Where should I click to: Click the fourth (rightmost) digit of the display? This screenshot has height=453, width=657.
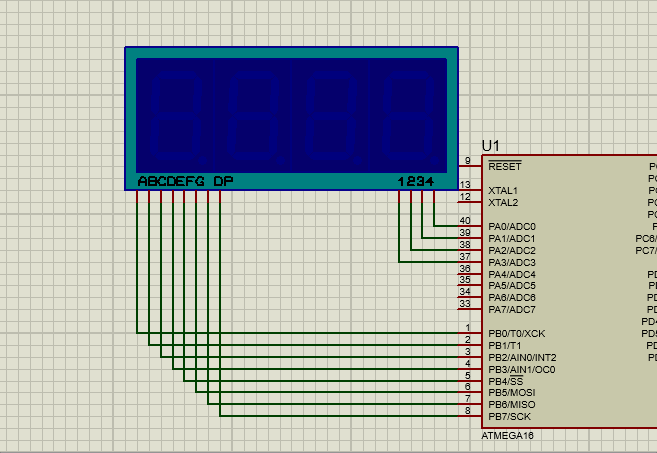(x=411, y=116)
